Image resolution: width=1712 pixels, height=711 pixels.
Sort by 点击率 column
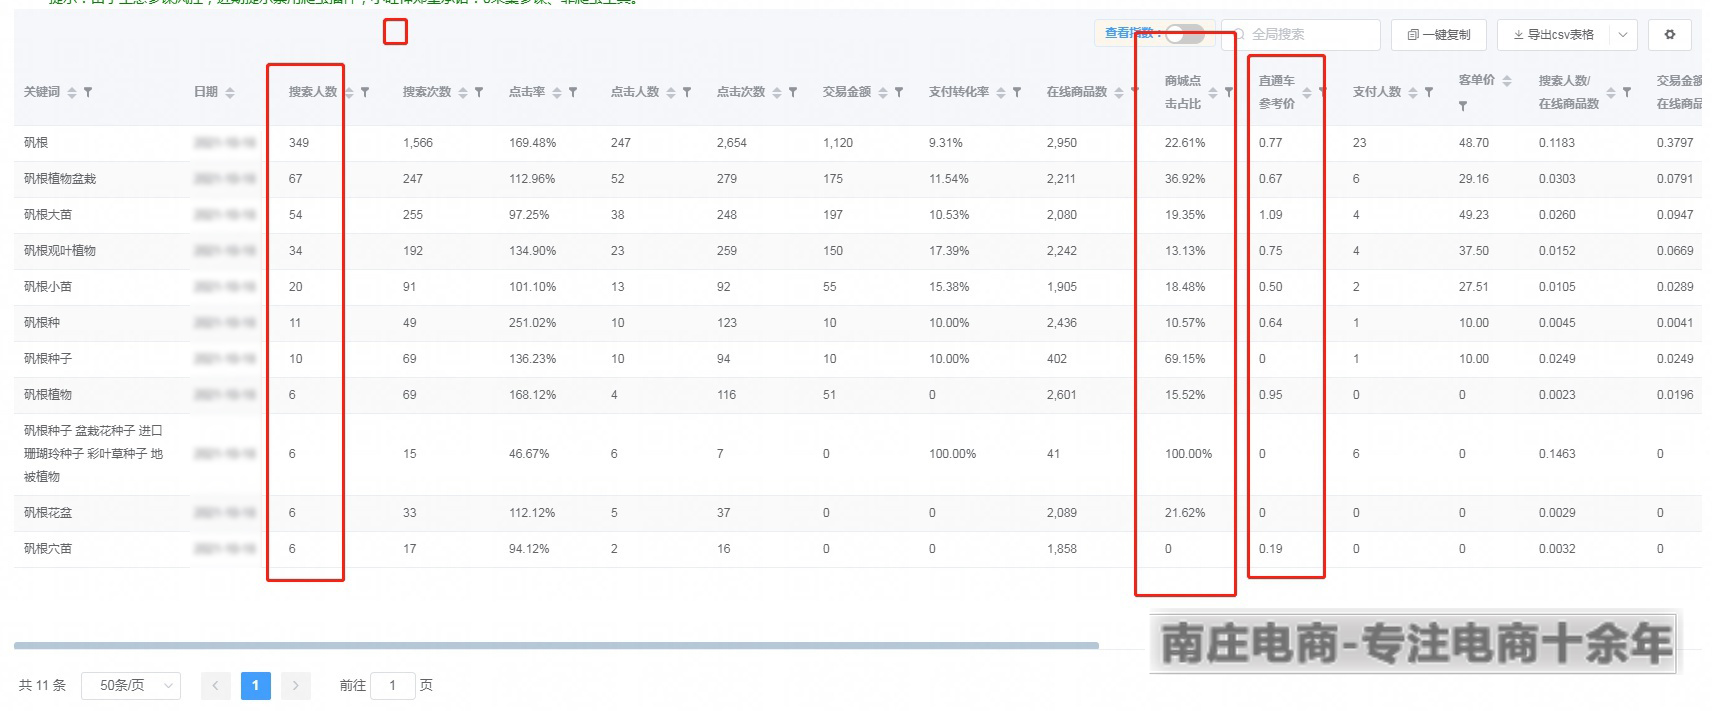point(557,92)
